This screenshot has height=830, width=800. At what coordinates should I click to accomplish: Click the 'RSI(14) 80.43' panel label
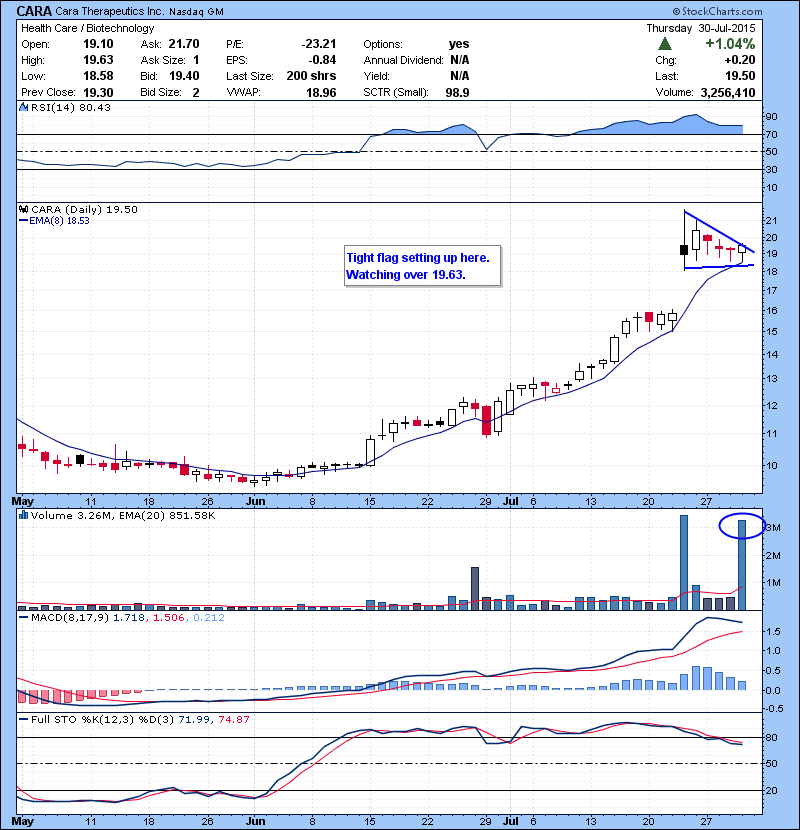click(71, 107)
